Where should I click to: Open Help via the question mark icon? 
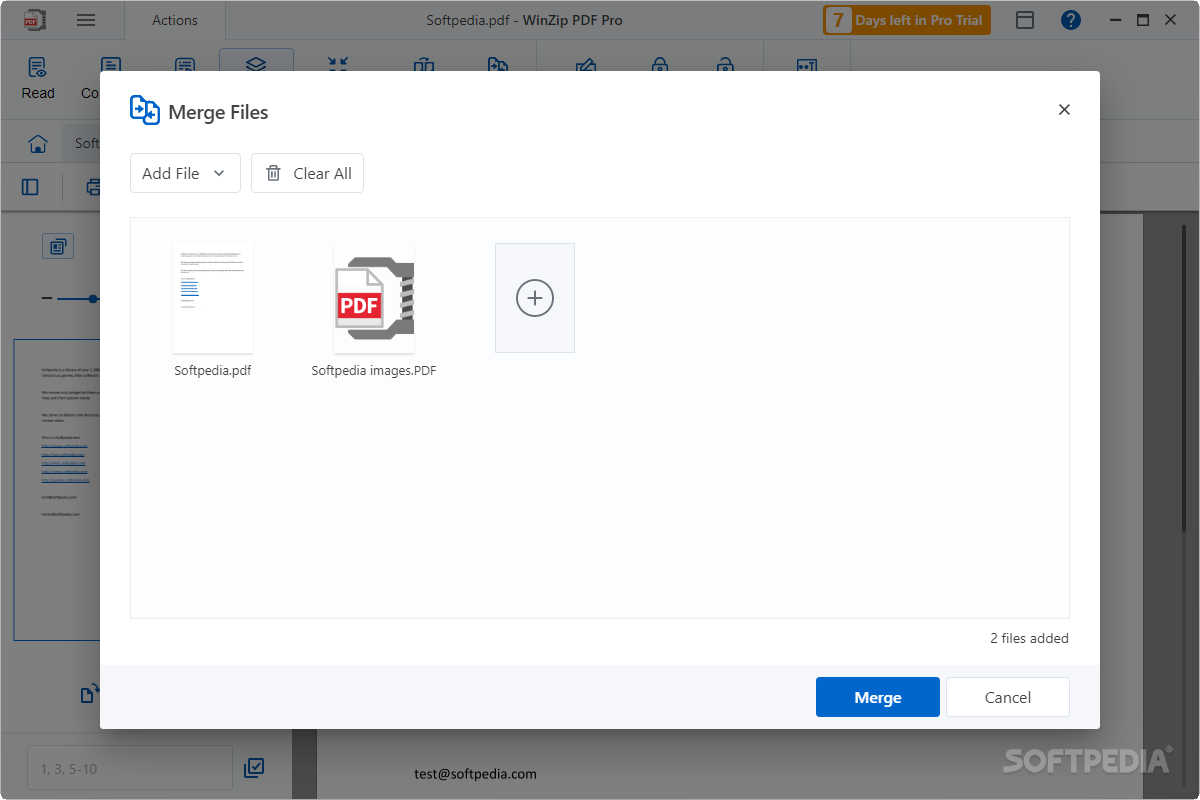click(x=1071, y=20)
